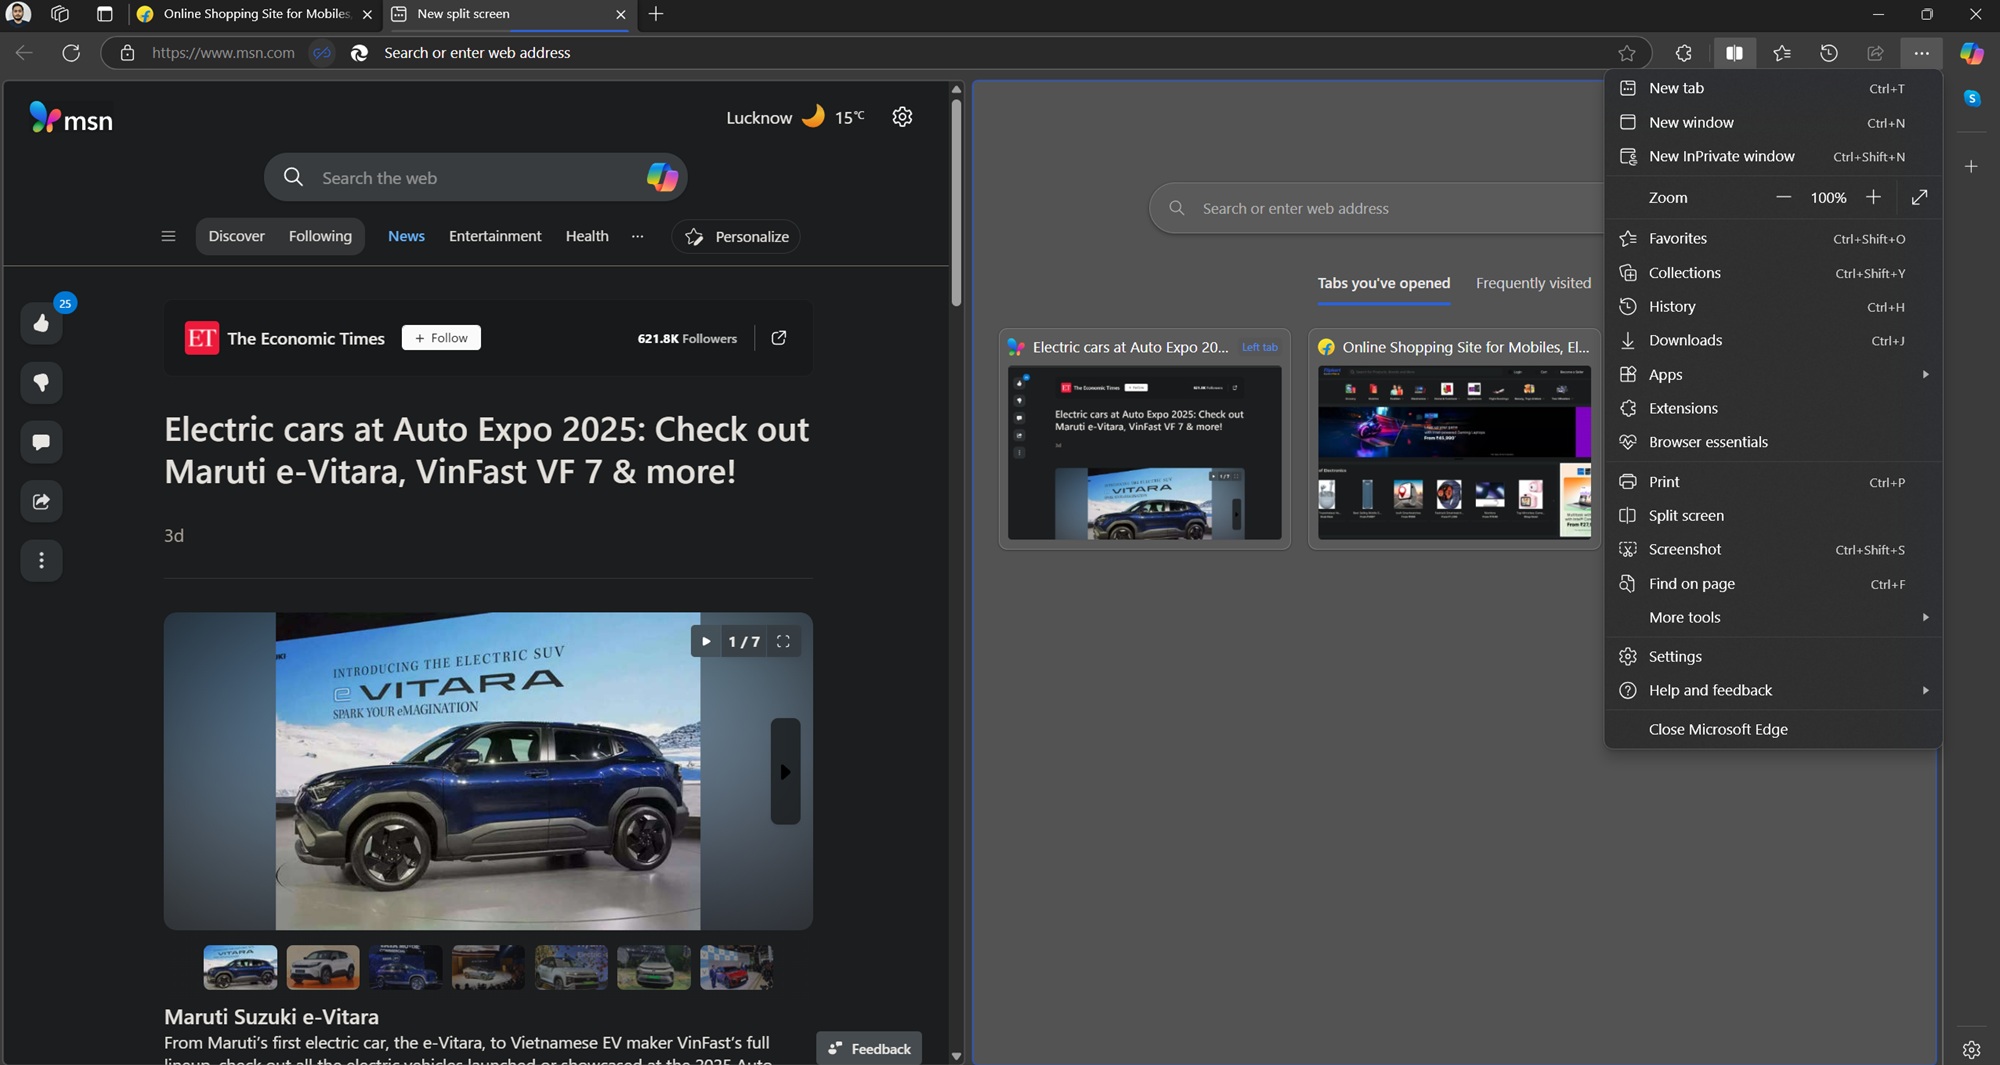Viewport: 2000px width, 1065px height.
Task: Open browsing history from the toolbar clock icon
Action: [1830, 53]
